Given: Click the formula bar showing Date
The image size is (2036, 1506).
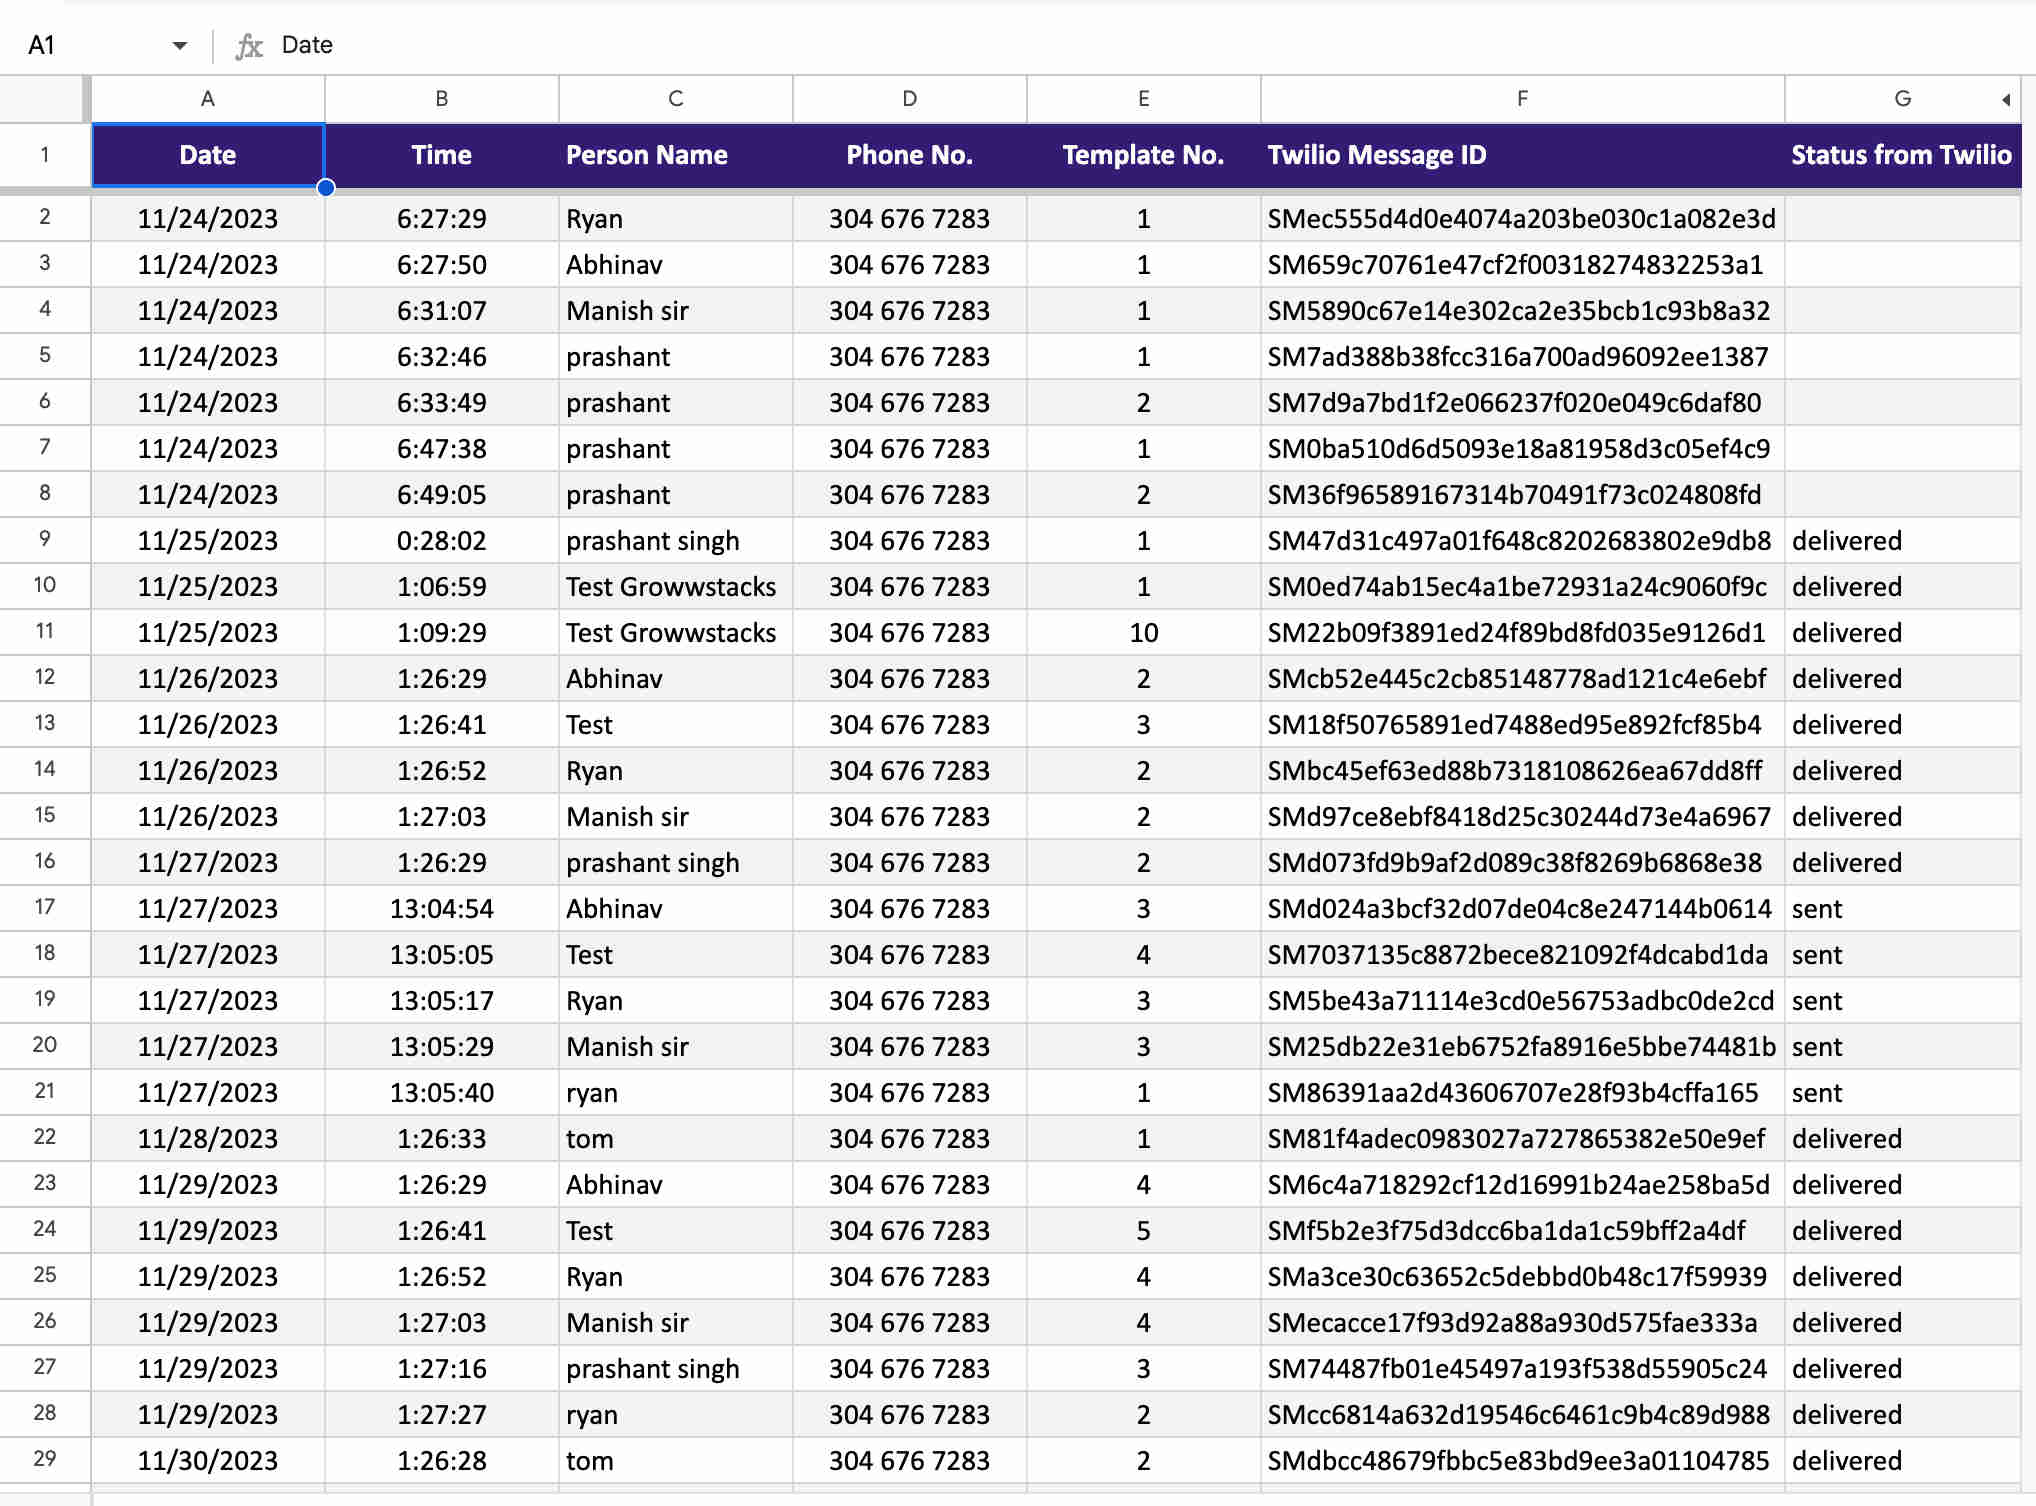Looking at the screenshot, I should click(x=1150, y=45).
